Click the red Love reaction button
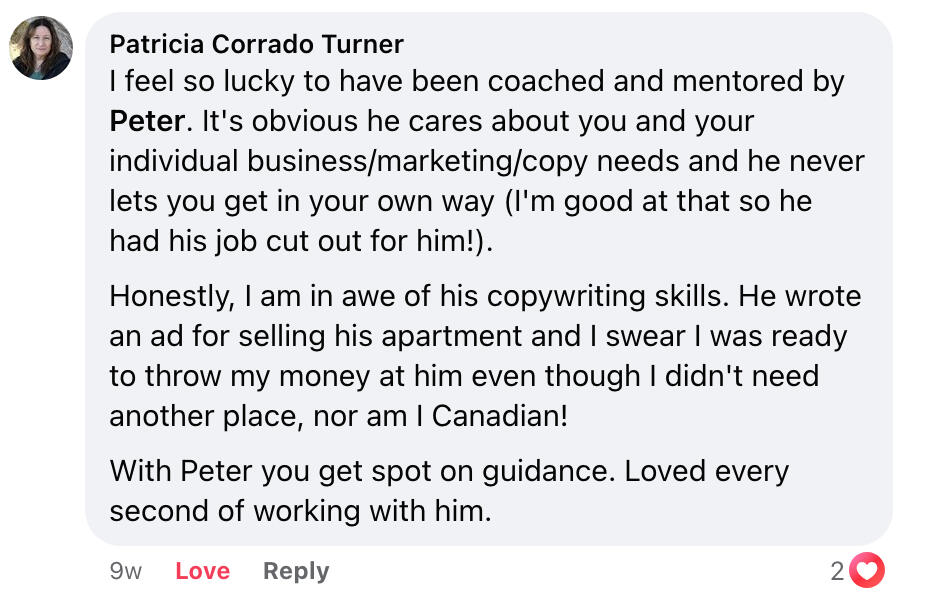Viewport: 926px width, 596px height. 202,571
